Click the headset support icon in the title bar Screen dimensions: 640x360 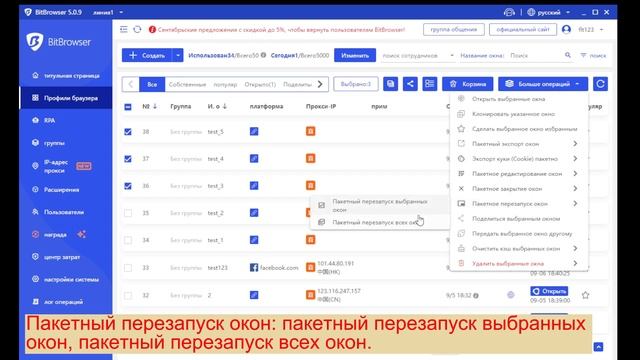pos(509,12)
